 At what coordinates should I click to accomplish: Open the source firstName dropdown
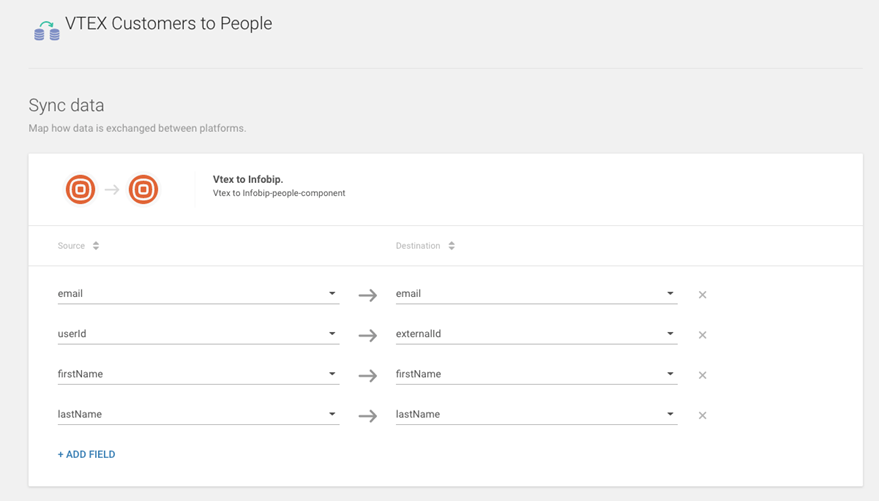tap(332, 374)
